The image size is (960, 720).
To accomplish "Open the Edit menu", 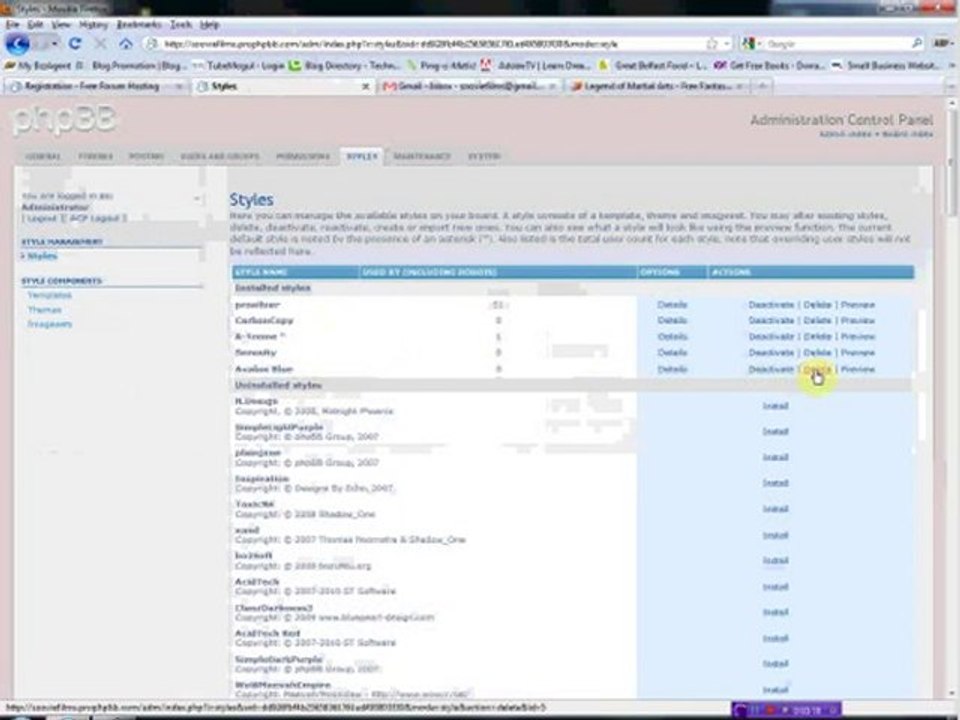I will coord(35,24).
